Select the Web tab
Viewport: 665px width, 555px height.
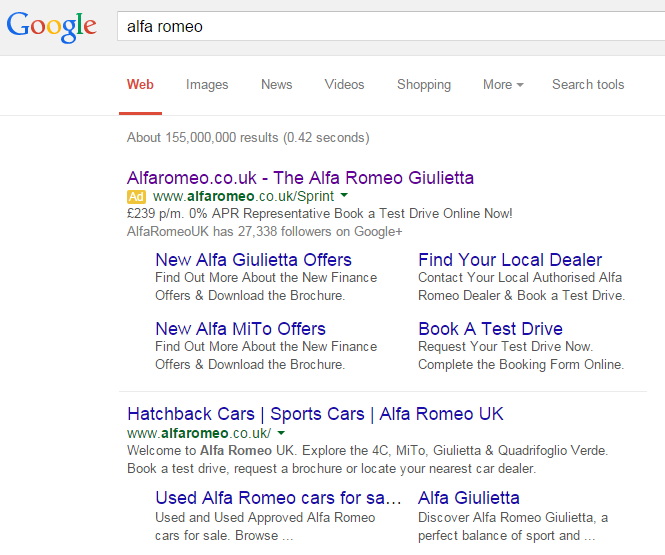click(x=140, y=84)
